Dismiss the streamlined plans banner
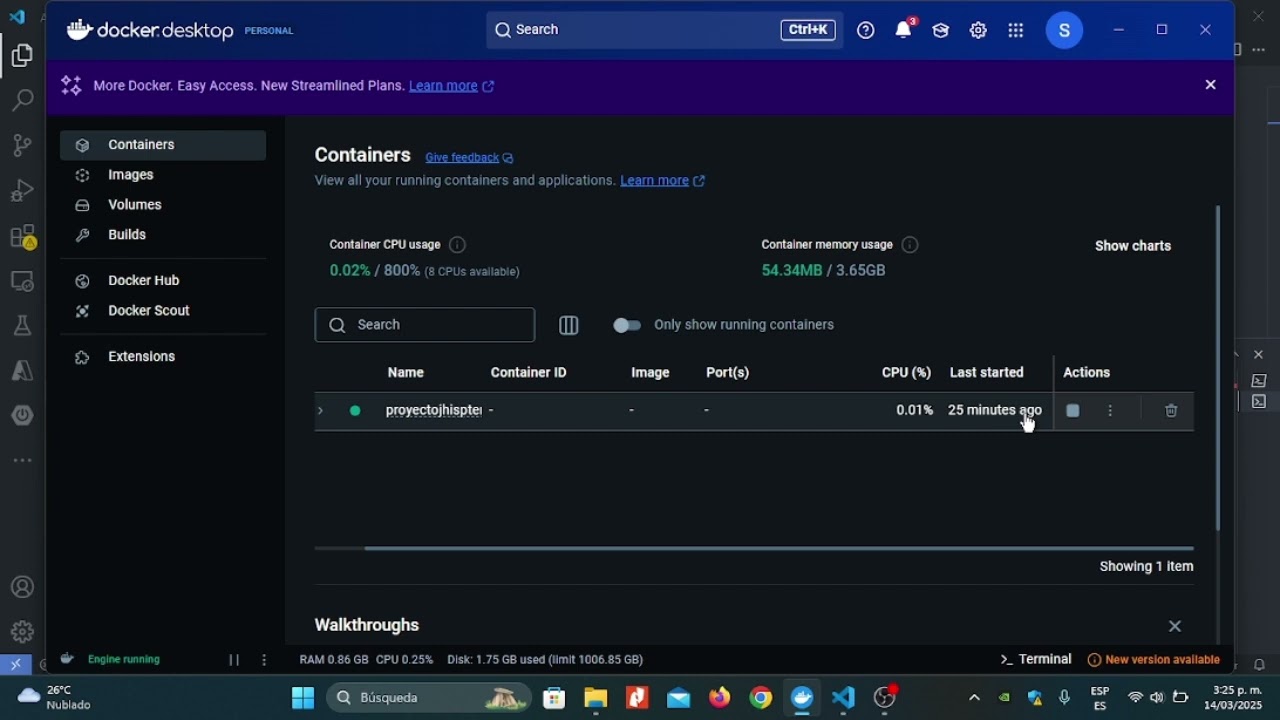The width and height of the screenshot is (1280, 720). 1210,85
